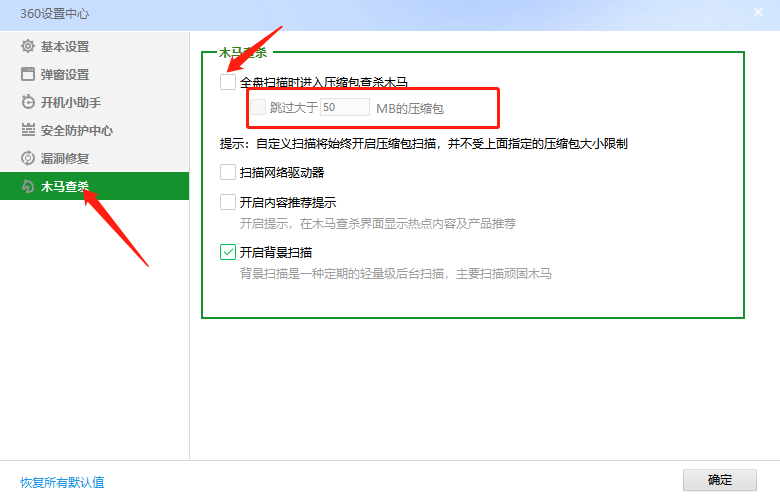
Task: Click the 恢复所有默认值 link
Action: [62, 482]
